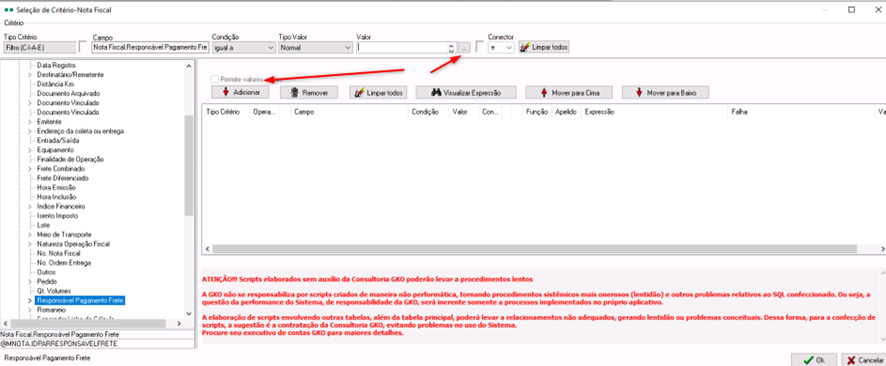Screen dimensions: 886x366
Task: Confirm with the Ok button
Action: click(x=814, y=360)
